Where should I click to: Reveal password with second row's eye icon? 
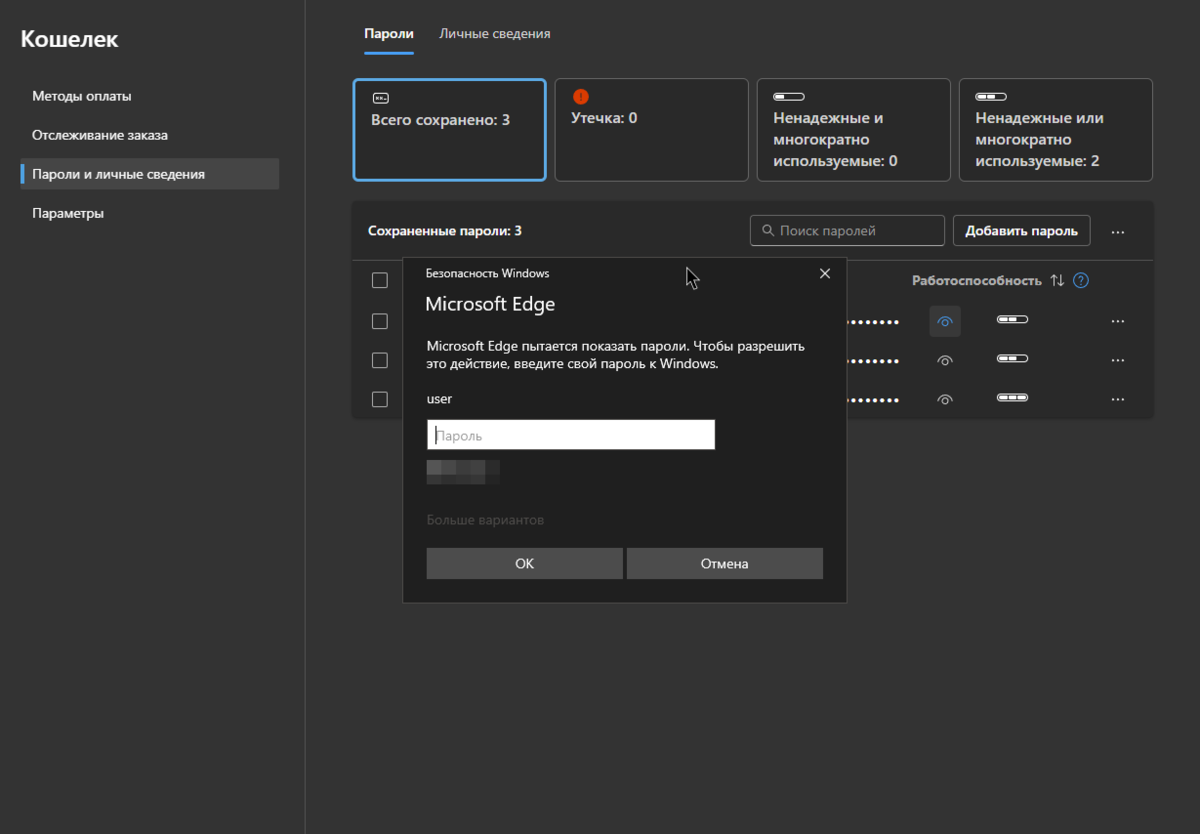point(945,360)
